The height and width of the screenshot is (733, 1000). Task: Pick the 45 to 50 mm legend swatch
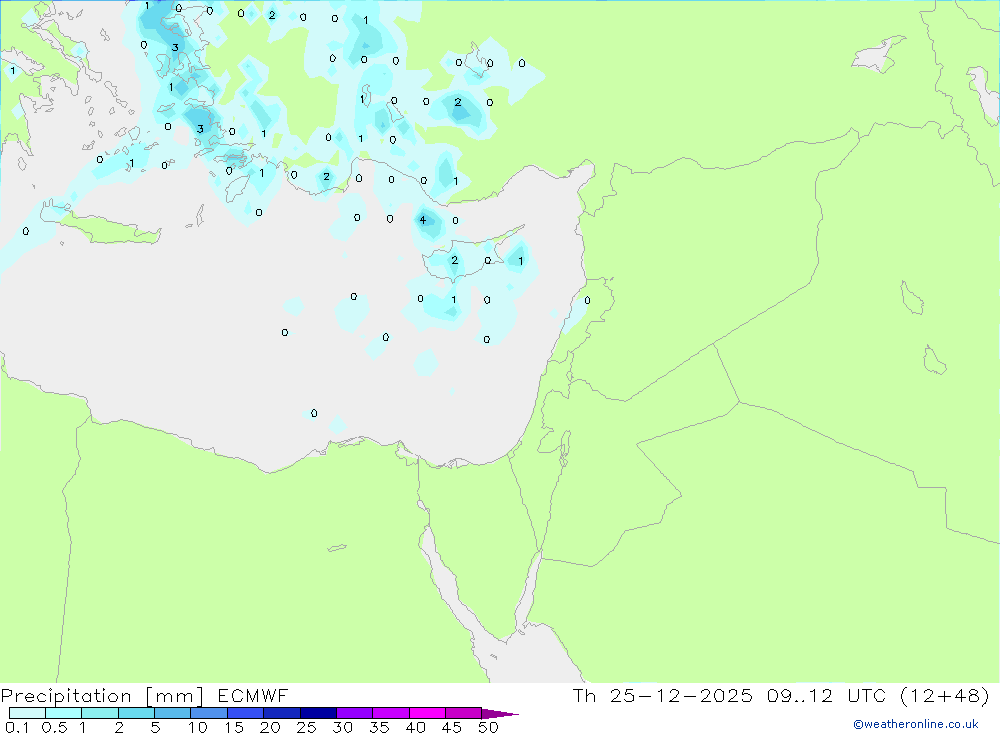coord(463,713)
